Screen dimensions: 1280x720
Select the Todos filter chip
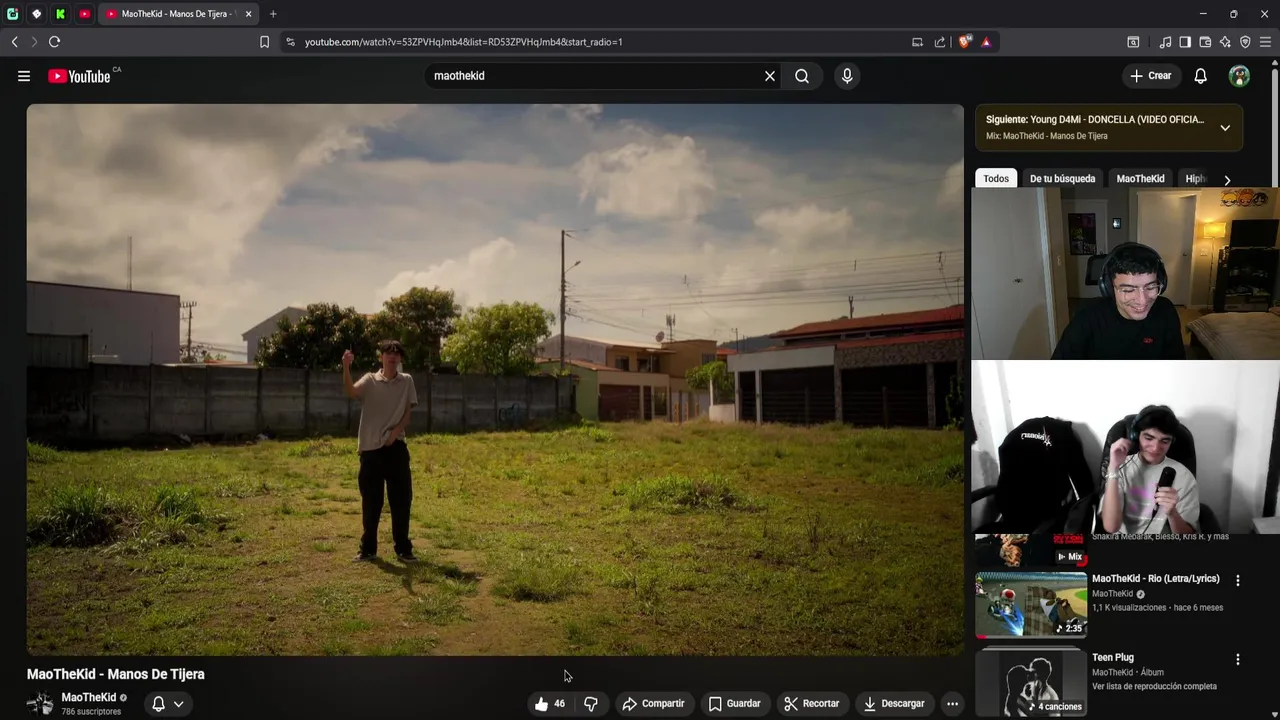996,179
